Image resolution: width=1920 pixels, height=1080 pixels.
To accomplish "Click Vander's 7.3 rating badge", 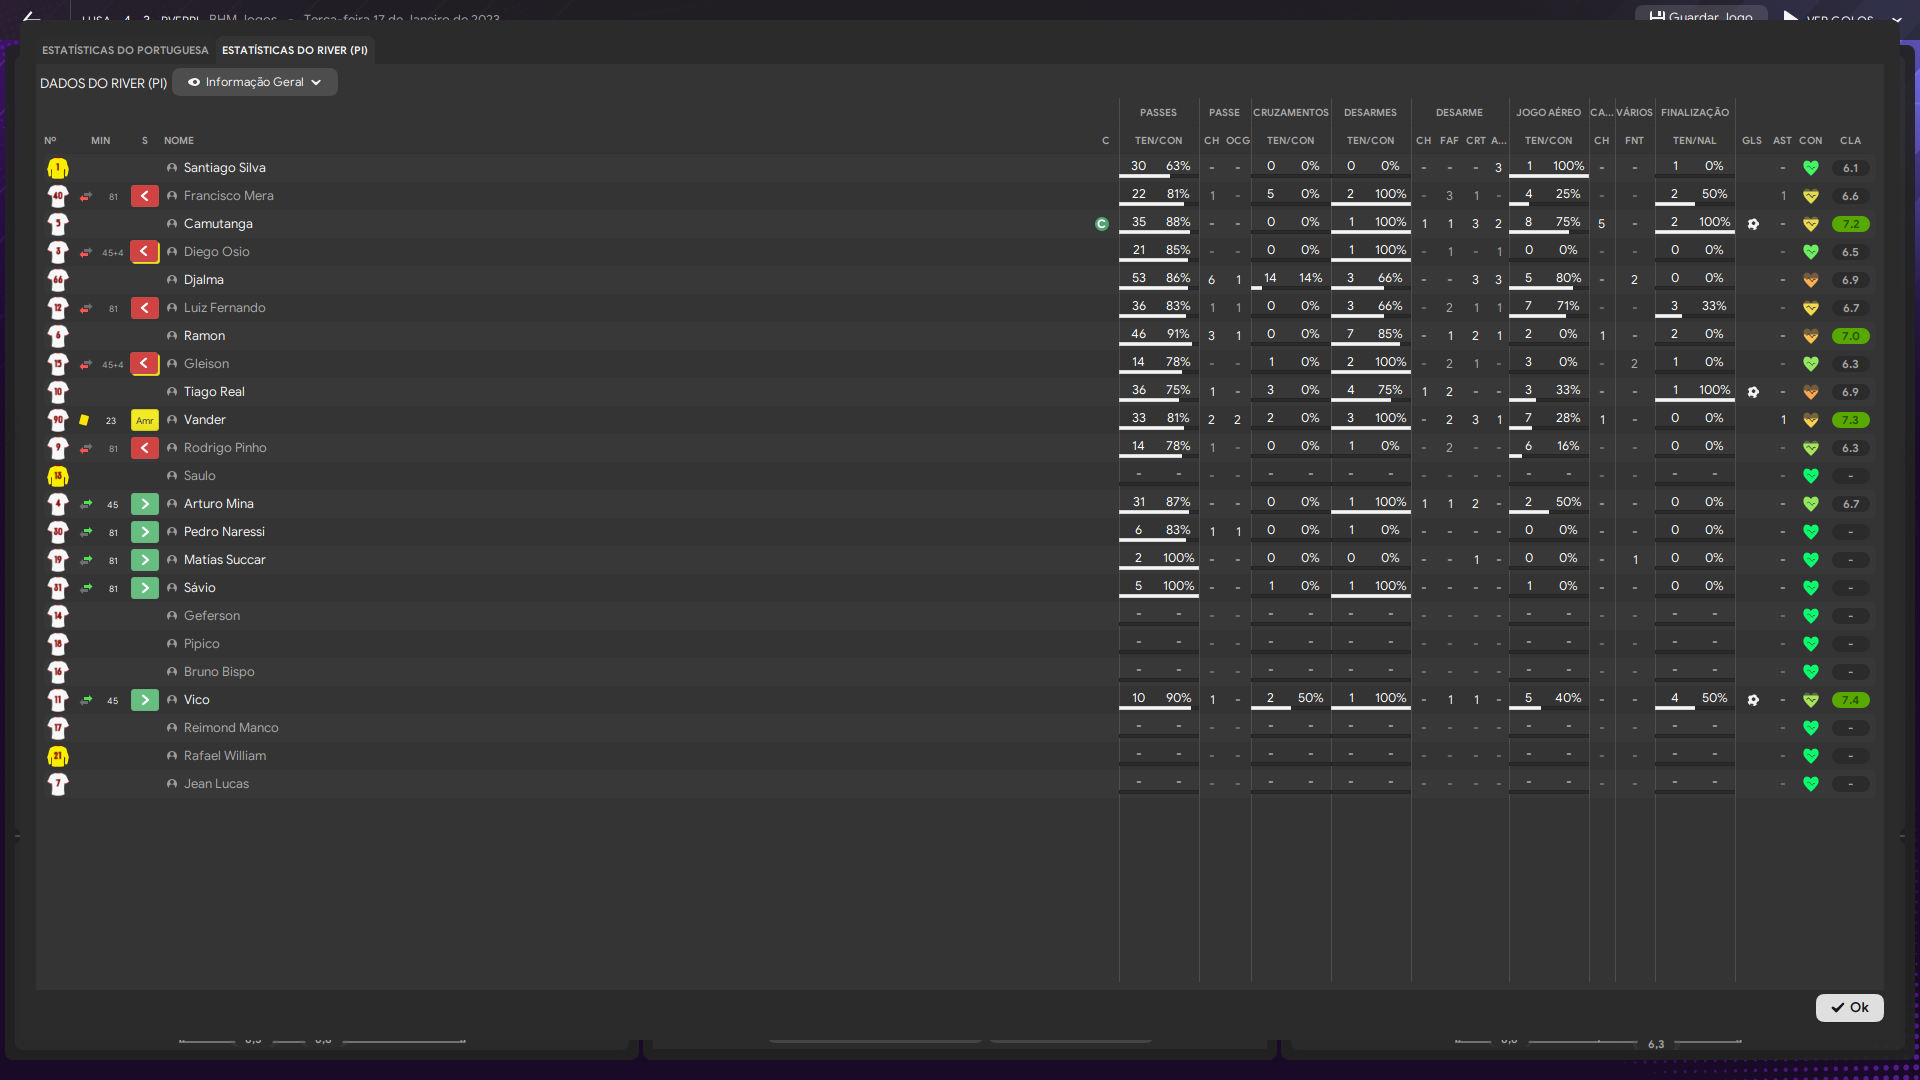I will (1851, 420).
